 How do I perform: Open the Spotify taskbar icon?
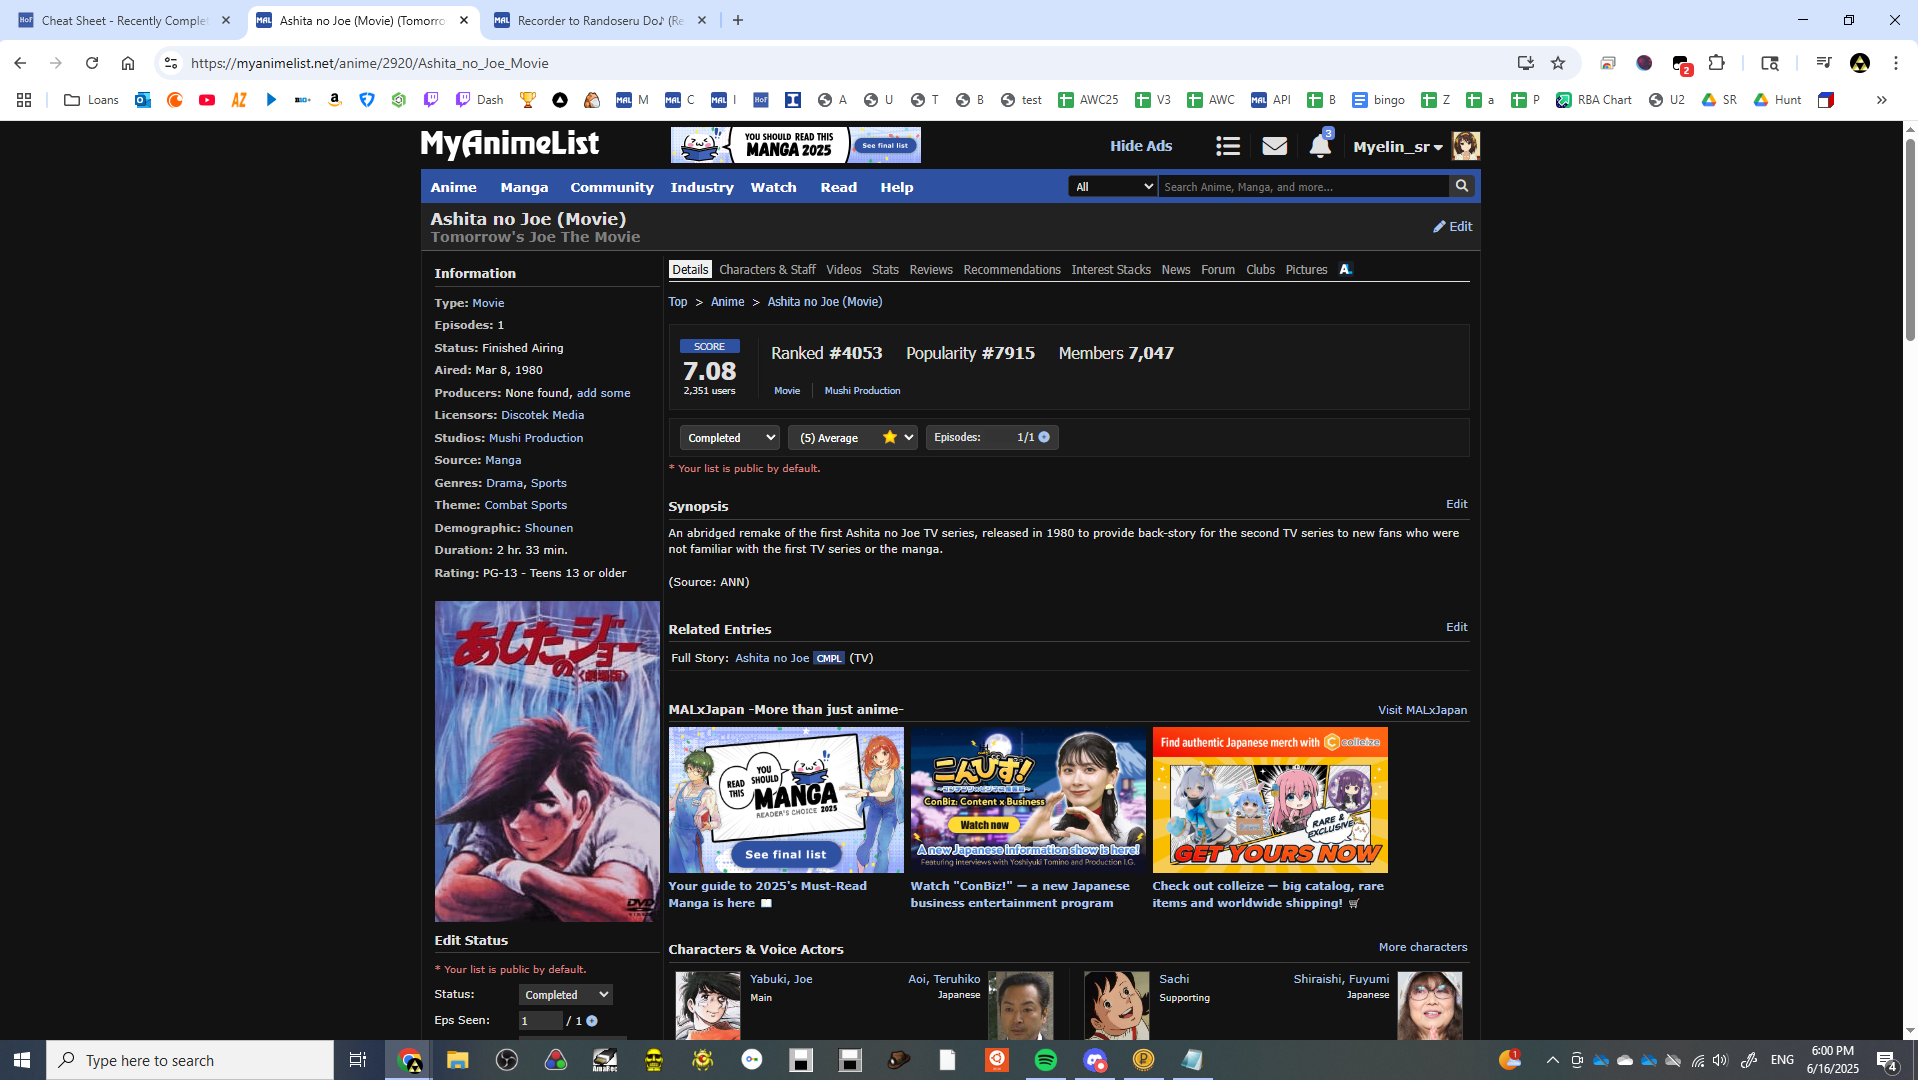[1046, 1060]
